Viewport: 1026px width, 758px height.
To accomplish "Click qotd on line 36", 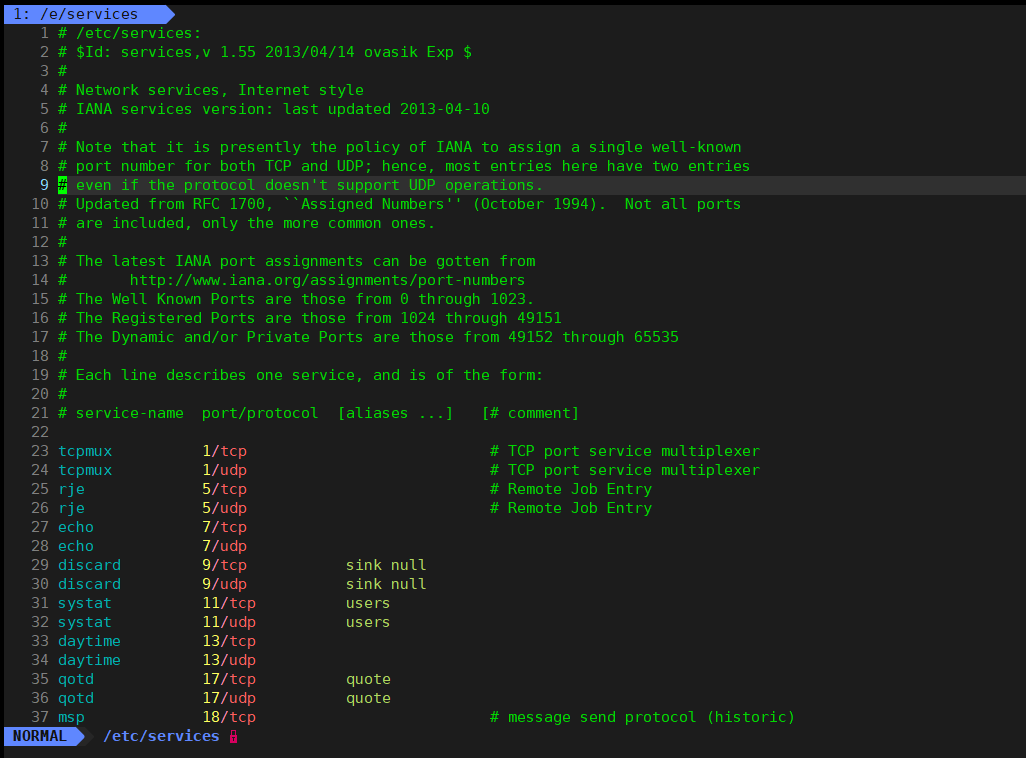I will [76, 698].
